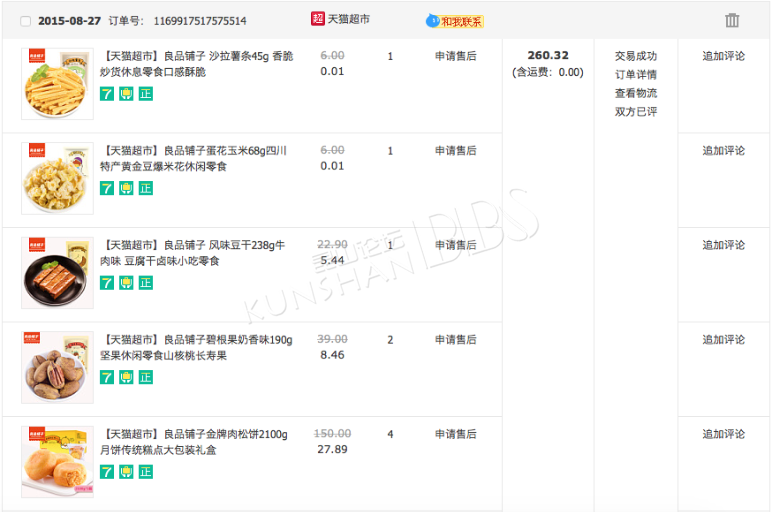Click the shield guarantee icon under 金牌肉松饼
Viewport: 780px width, 512px height.
(x=126, y=472)
